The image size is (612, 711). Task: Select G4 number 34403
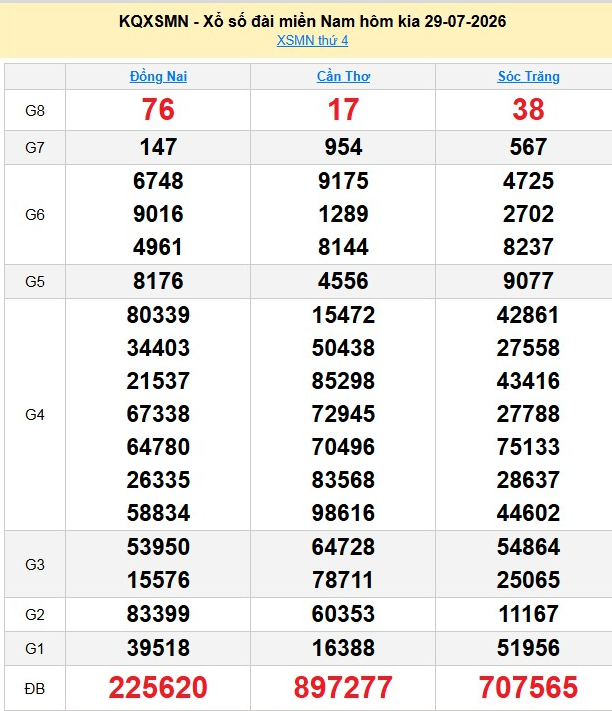click(158, 348)
